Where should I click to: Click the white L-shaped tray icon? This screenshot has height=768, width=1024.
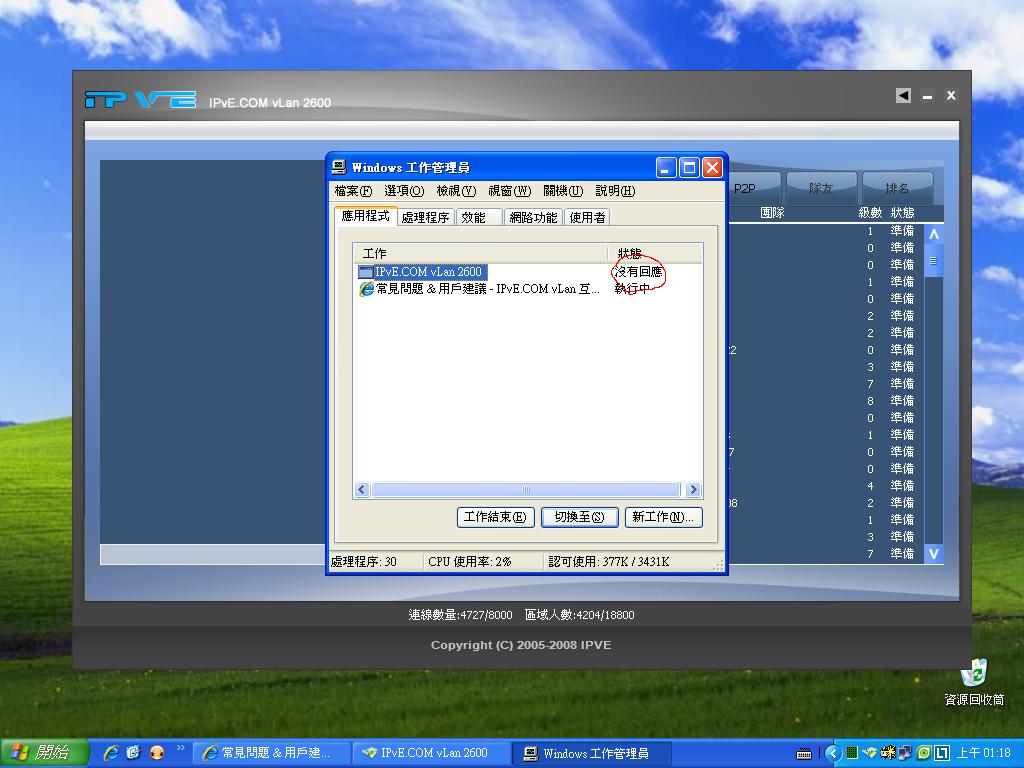[941, 753]
